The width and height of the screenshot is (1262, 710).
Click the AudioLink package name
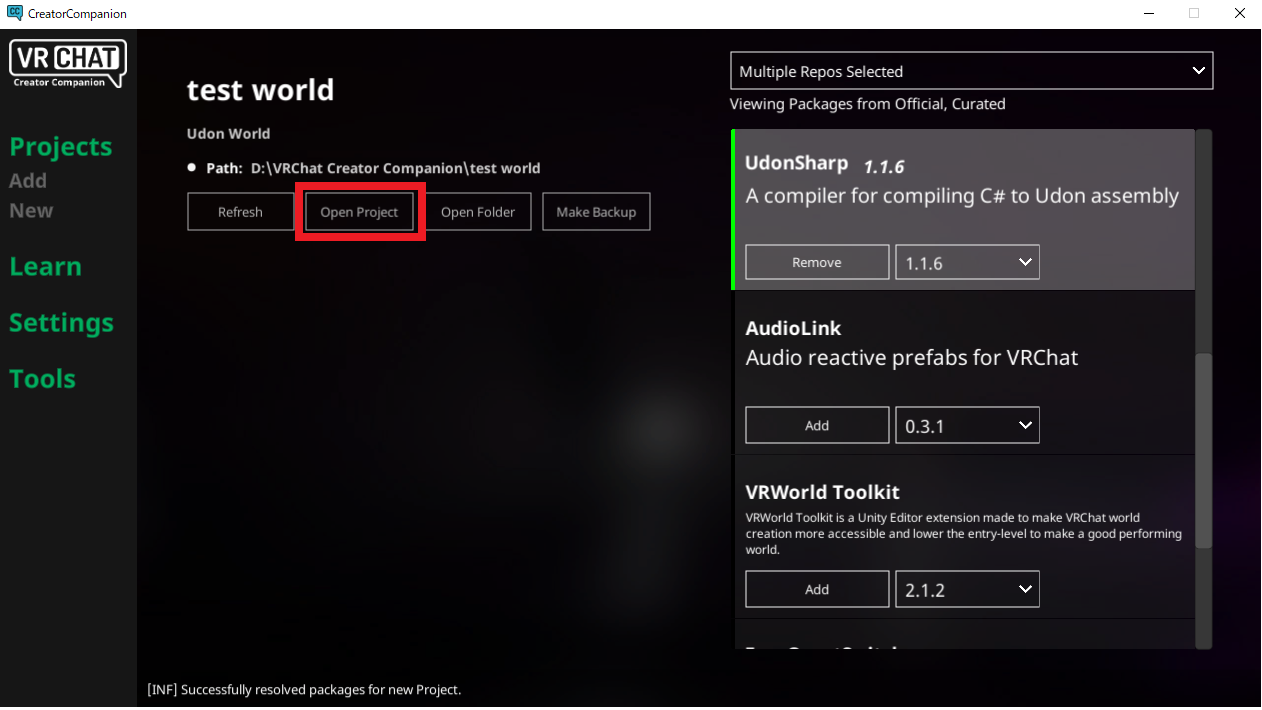click(x=794, y=328)
